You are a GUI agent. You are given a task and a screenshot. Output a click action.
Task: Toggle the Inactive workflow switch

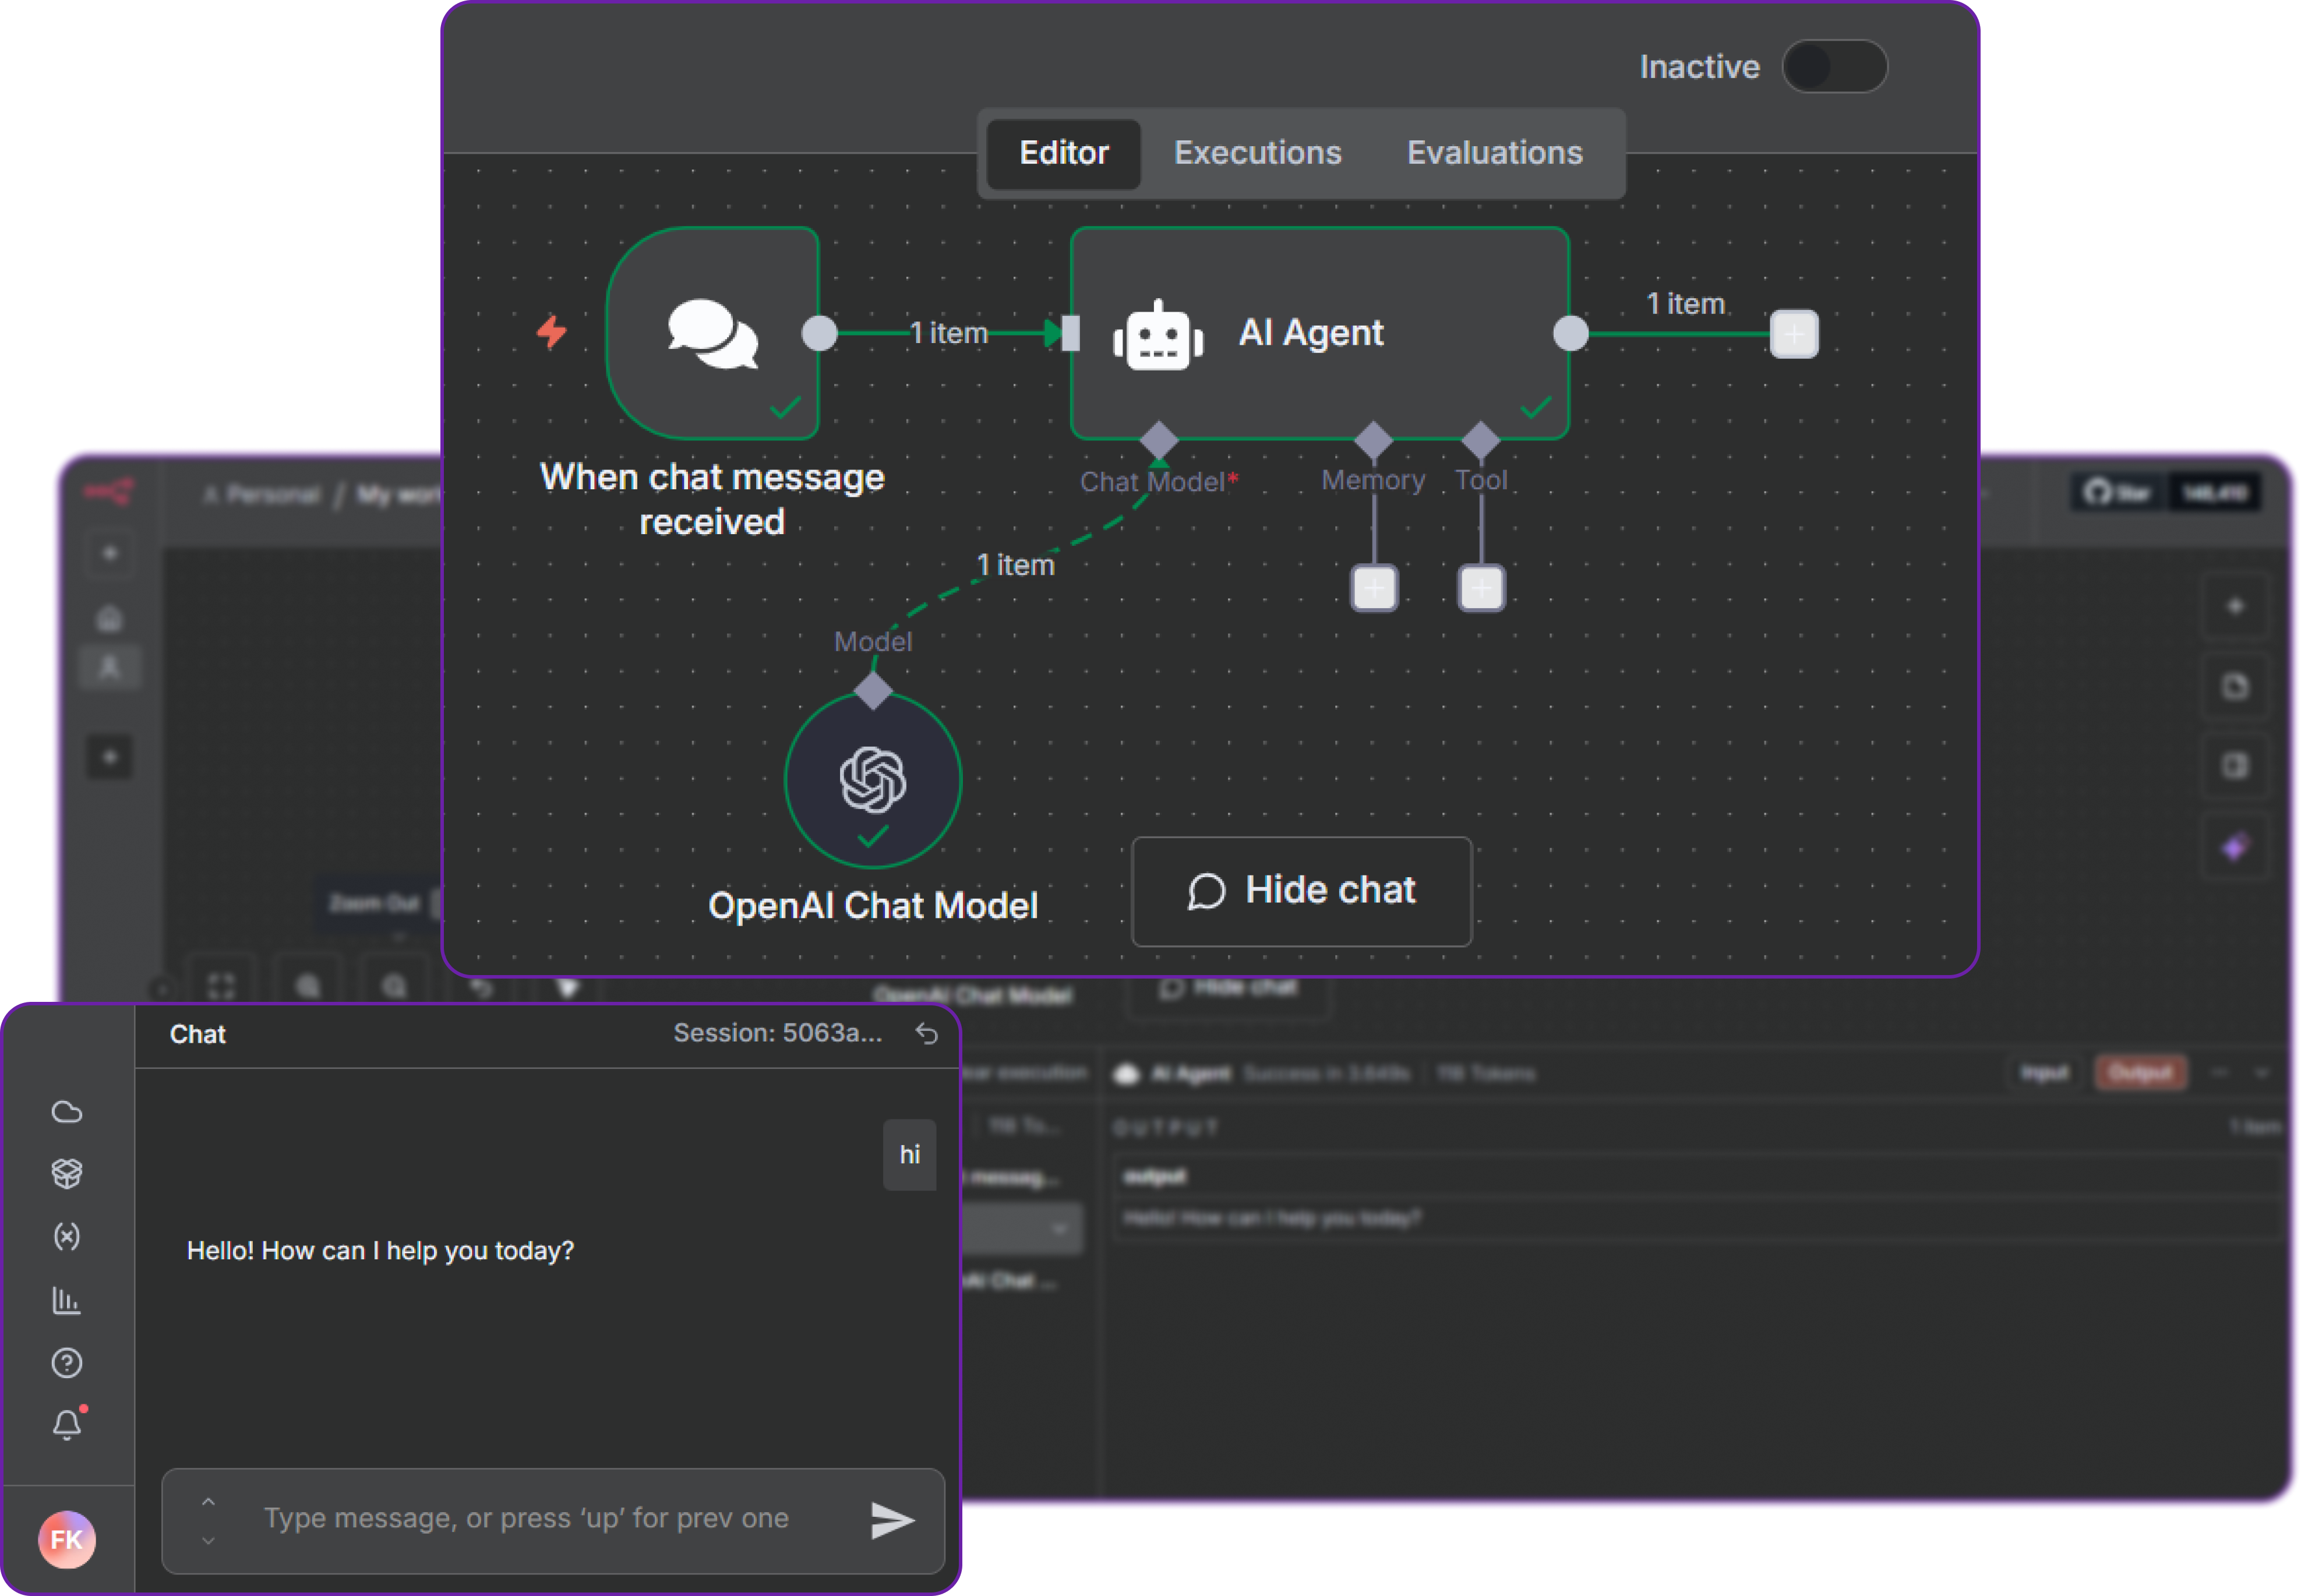pyautogui.click(x=1834, y=67)
